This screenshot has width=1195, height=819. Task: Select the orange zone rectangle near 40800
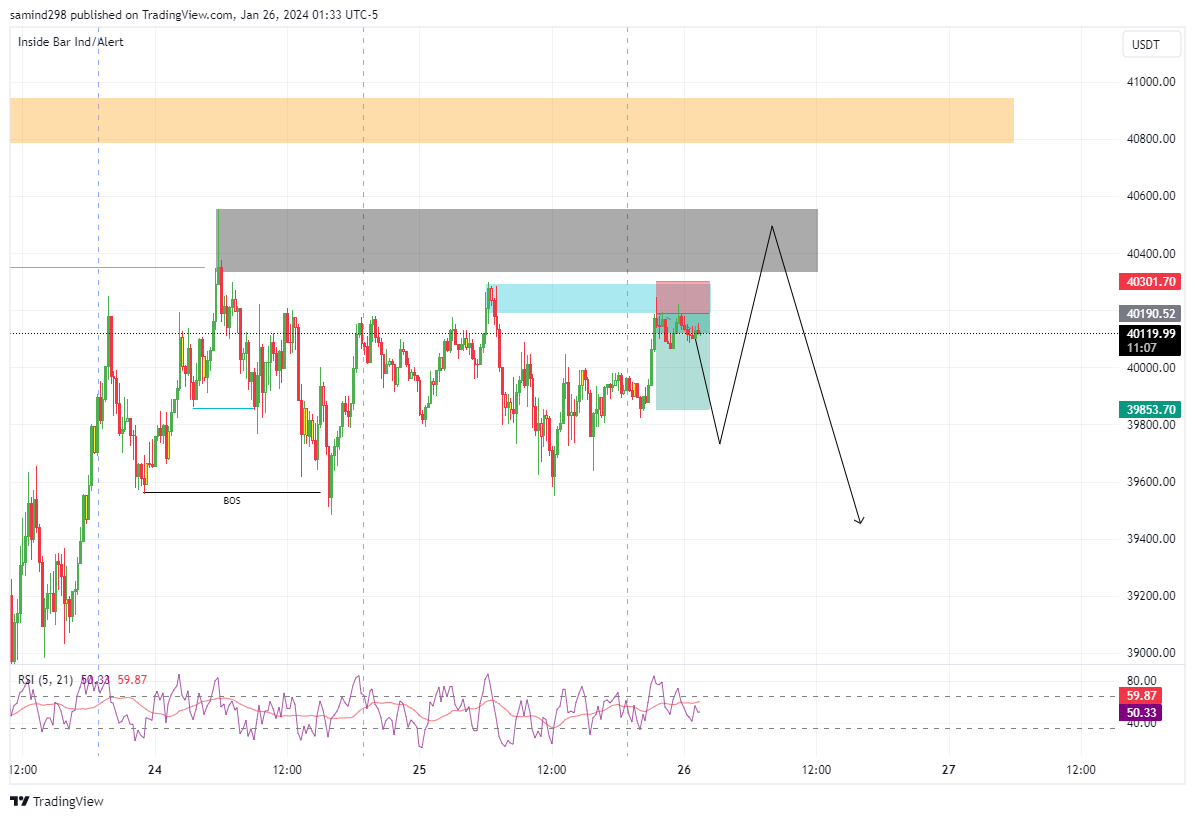(511, 120)
